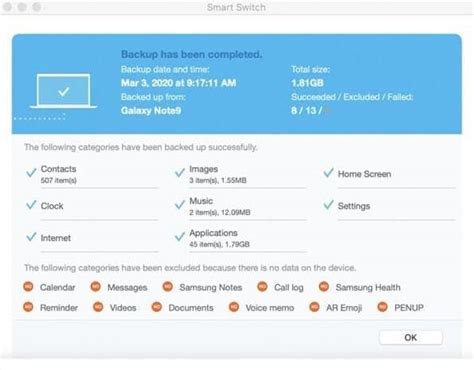
Task: Select the '3 item(s), 1.55MB' text
Action: [x=218, y=180]
